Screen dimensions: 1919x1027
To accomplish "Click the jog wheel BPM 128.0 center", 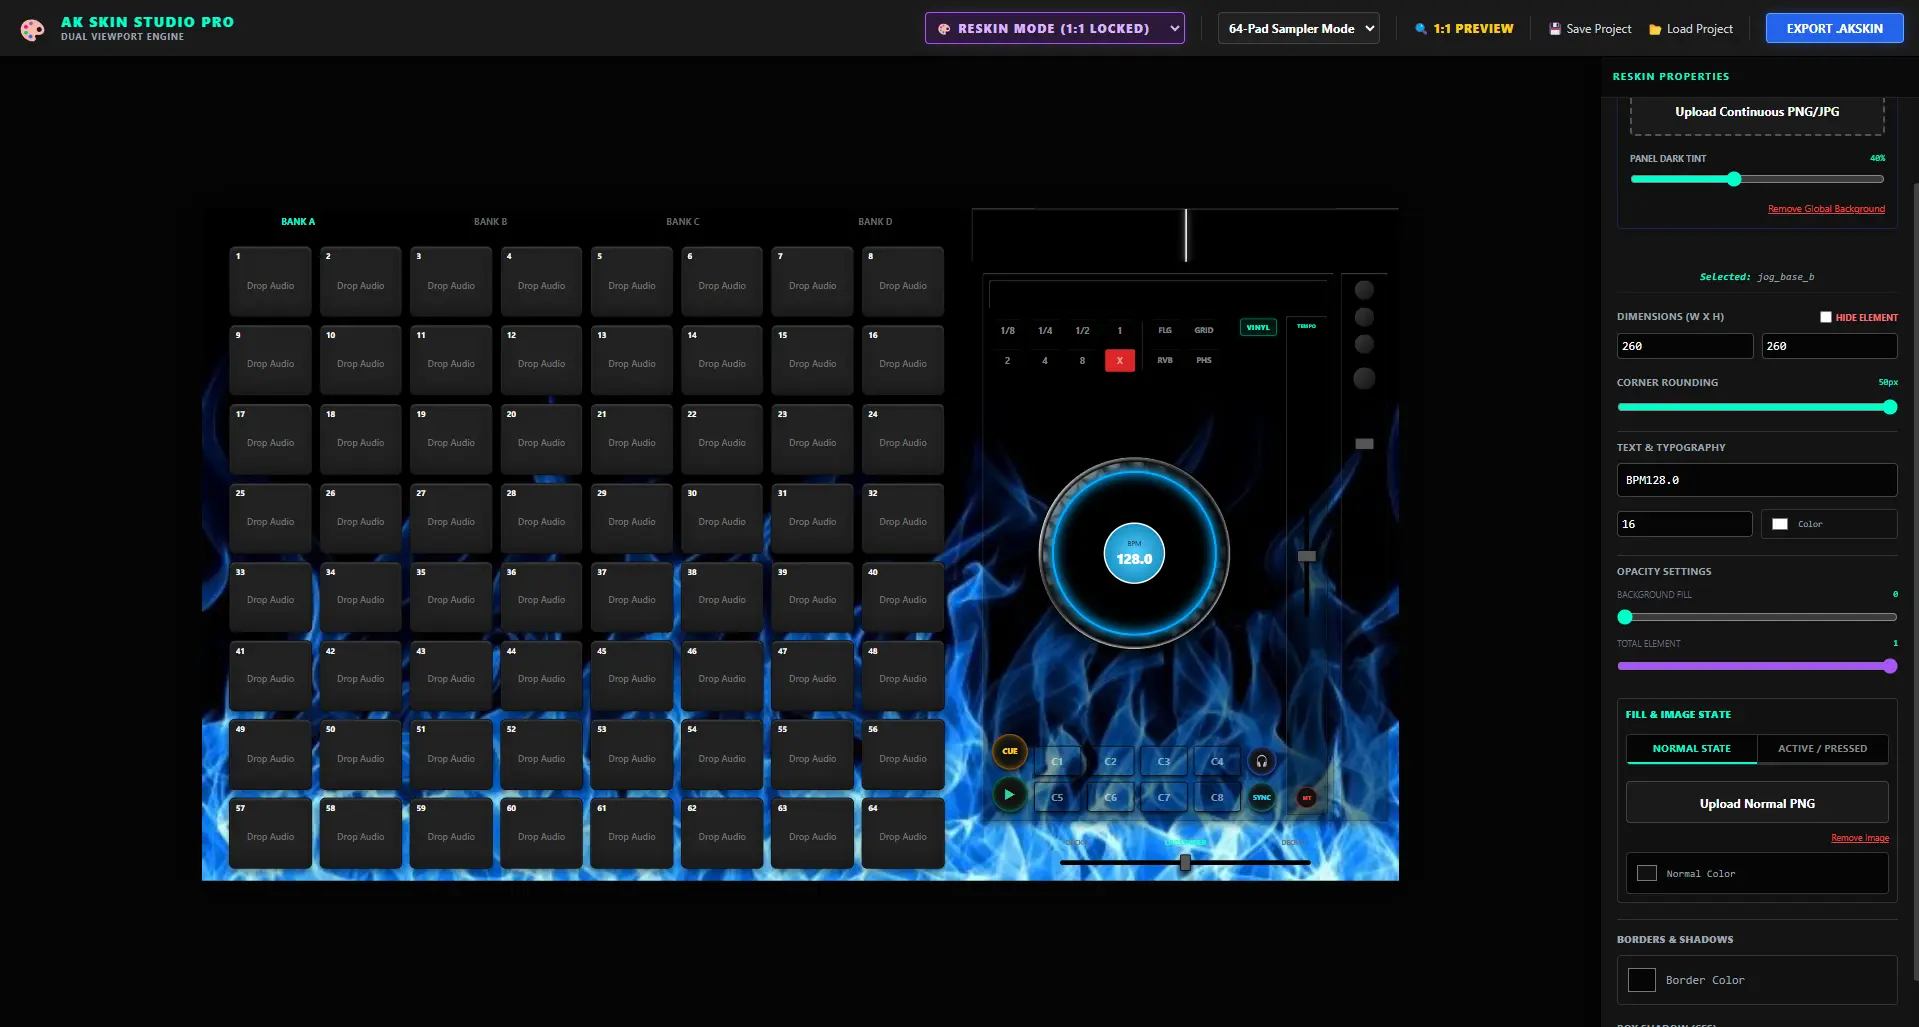I will 1134,553.
